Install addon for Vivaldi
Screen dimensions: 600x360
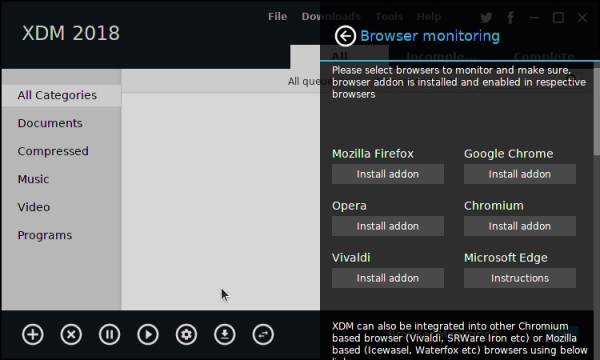coord(388,278)
